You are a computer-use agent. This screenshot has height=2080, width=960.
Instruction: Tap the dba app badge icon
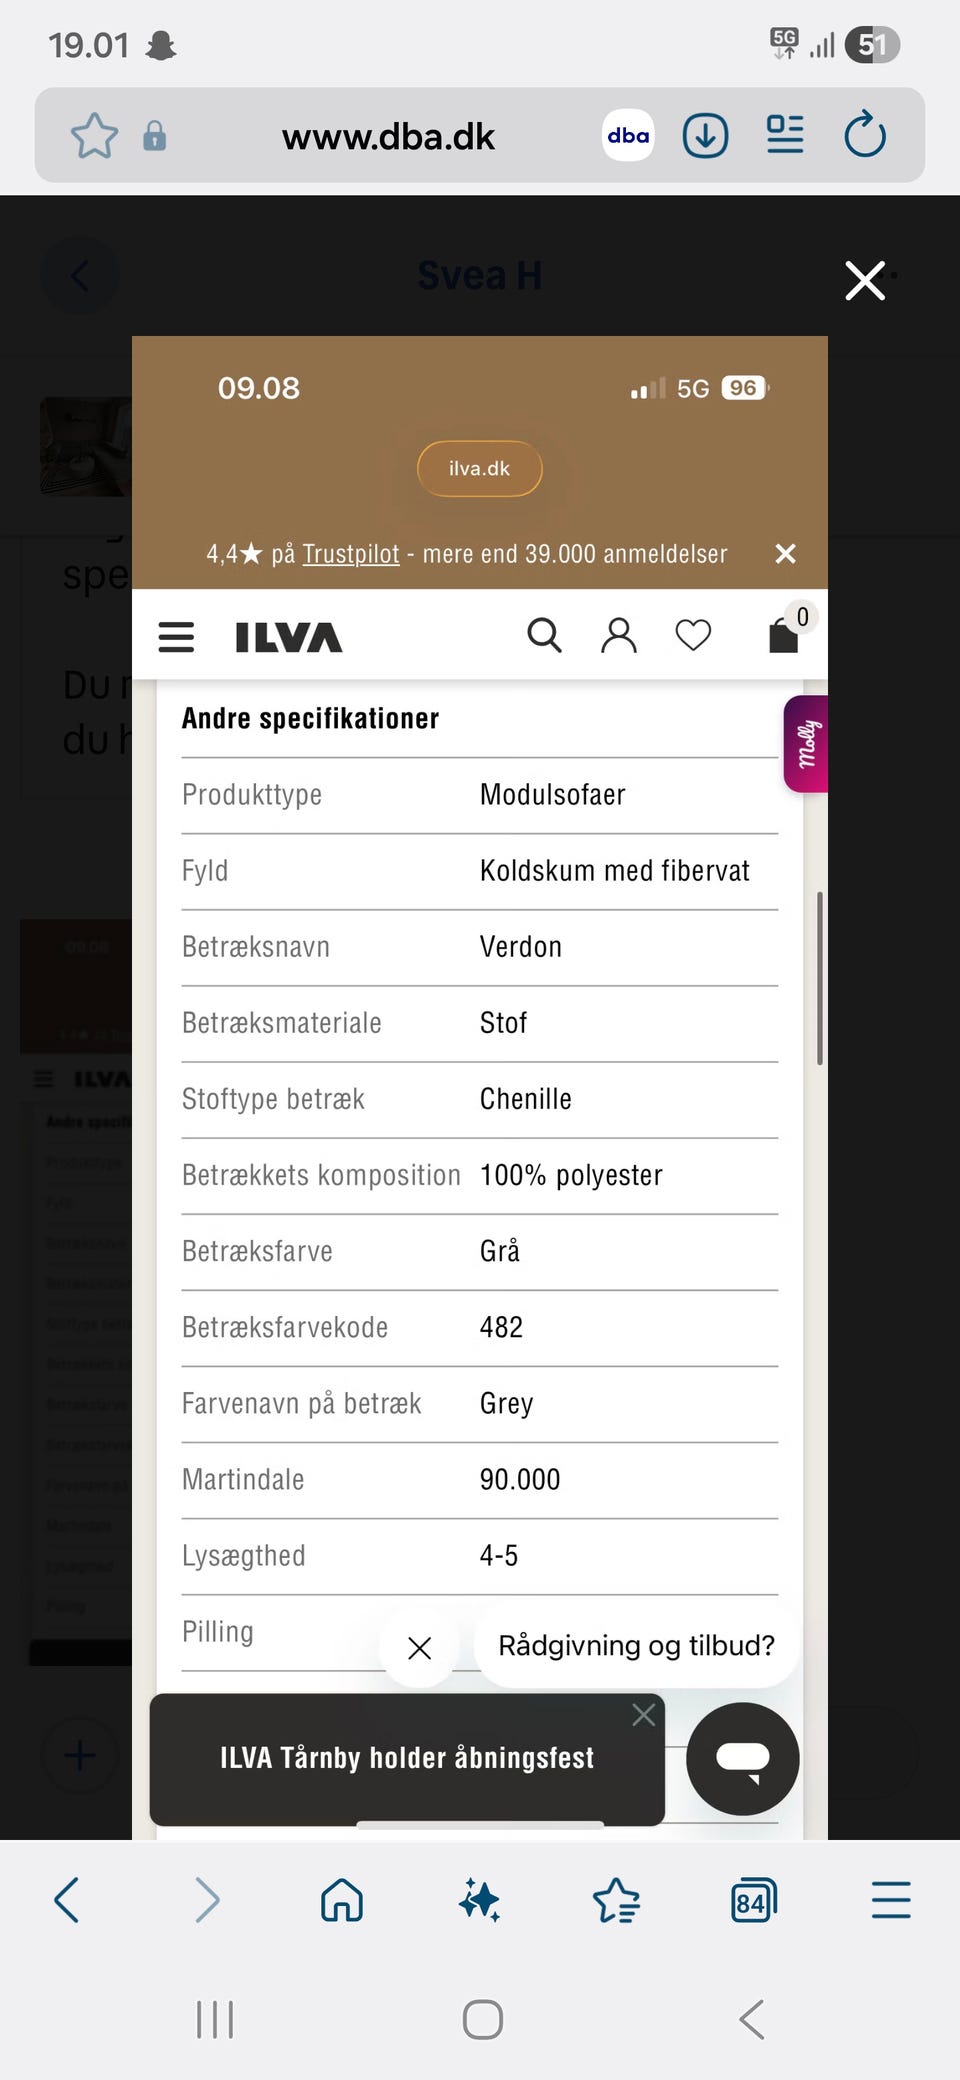pyautogui.click(x=628, y=136)
